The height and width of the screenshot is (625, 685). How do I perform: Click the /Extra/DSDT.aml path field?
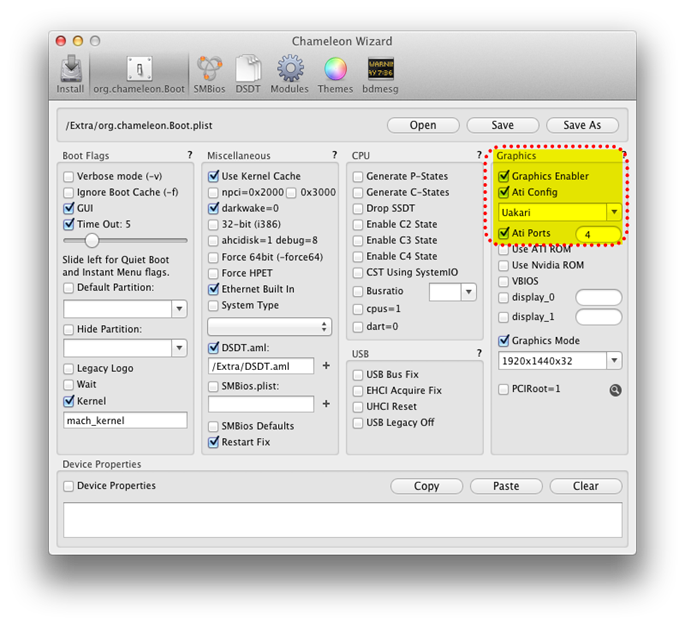point(261,366)
